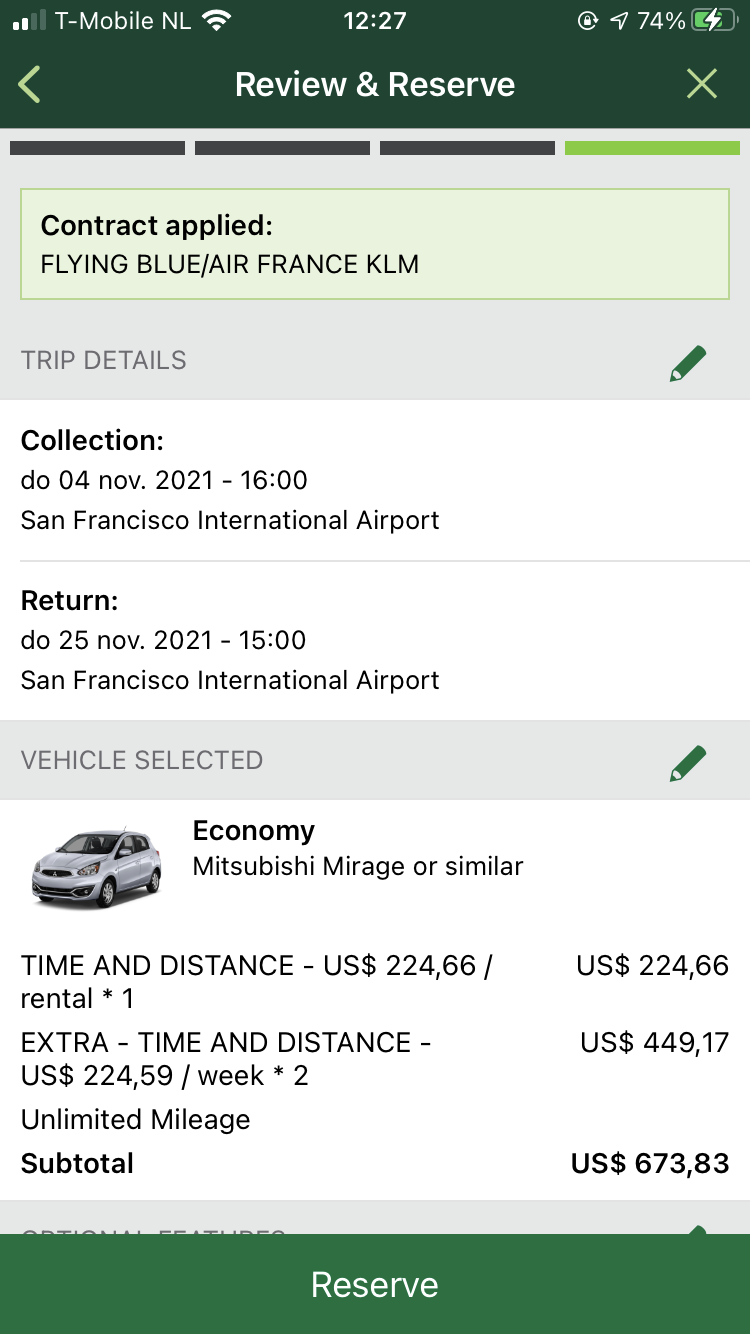
Task: Tap the Flying Blue contract applied banner
Action: 375,244
